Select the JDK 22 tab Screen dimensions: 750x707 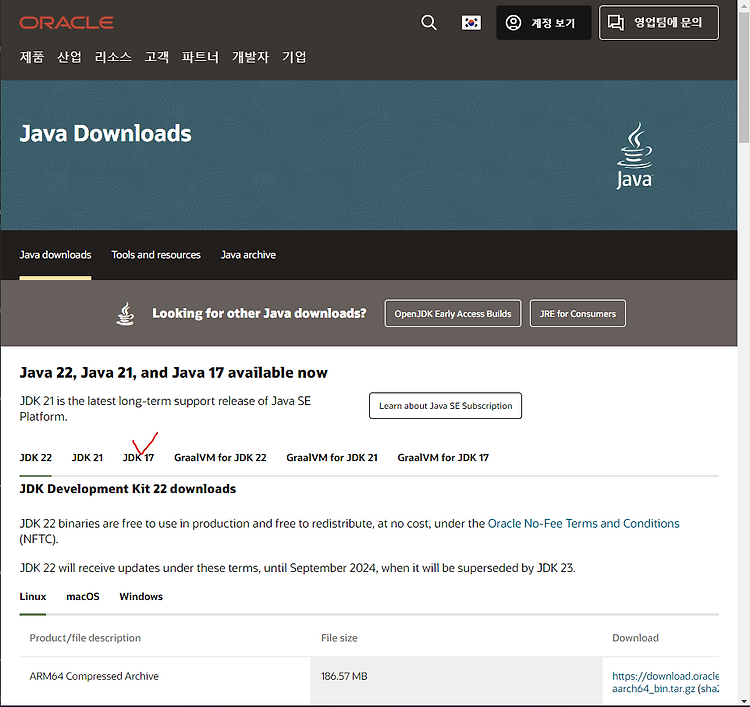(x=35, y=458)
